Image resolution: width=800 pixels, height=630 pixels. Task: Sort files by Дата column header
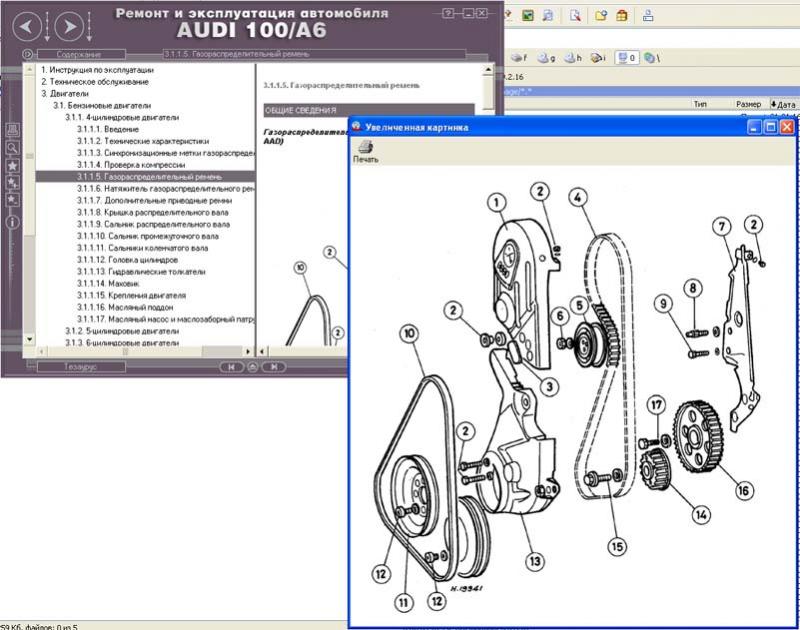tap(784, 104)
